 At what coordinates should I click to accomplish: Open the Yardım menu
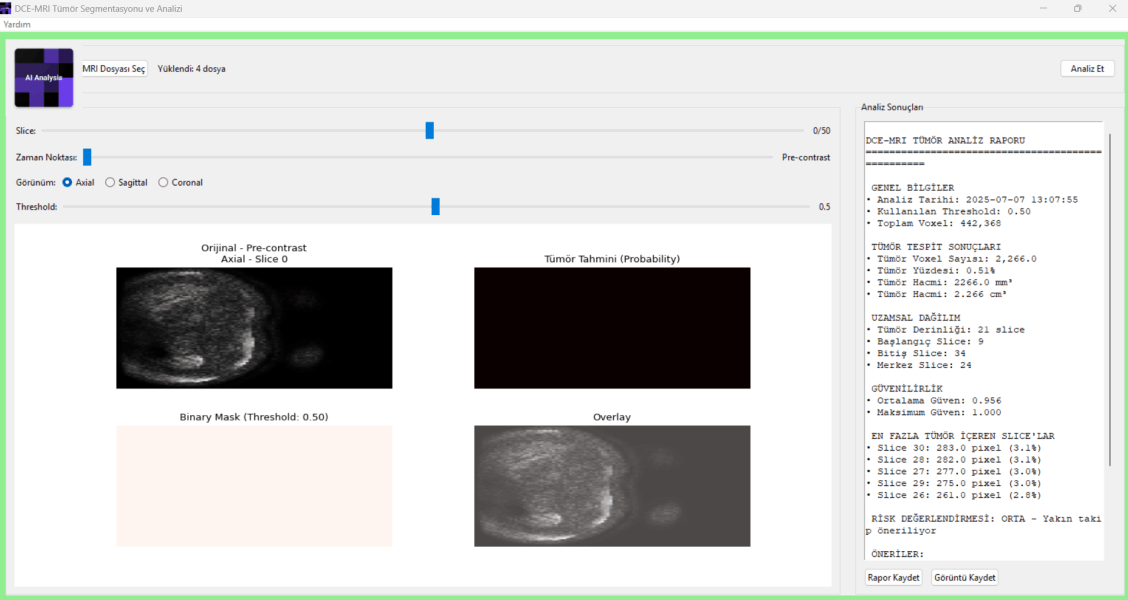(x=17, y=24)
